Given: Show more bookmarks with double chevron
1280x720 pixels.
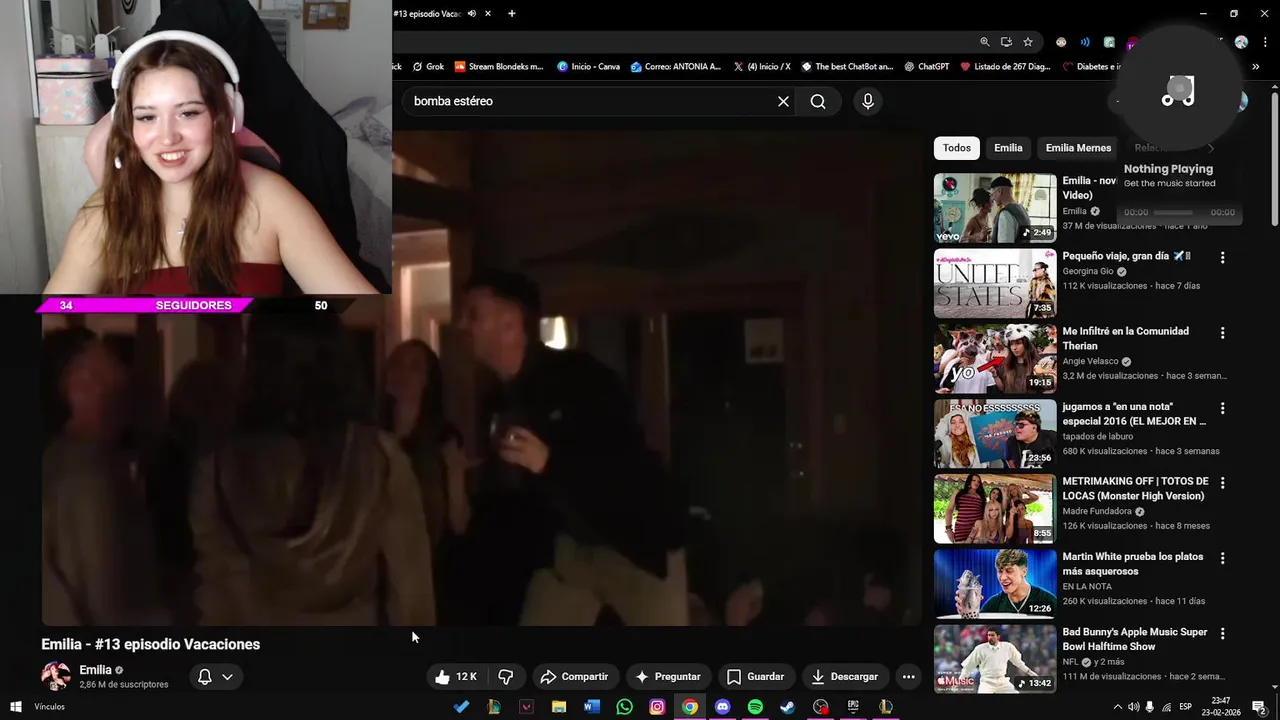Looking at the screenshot, I should click(x=1256, y=67).
